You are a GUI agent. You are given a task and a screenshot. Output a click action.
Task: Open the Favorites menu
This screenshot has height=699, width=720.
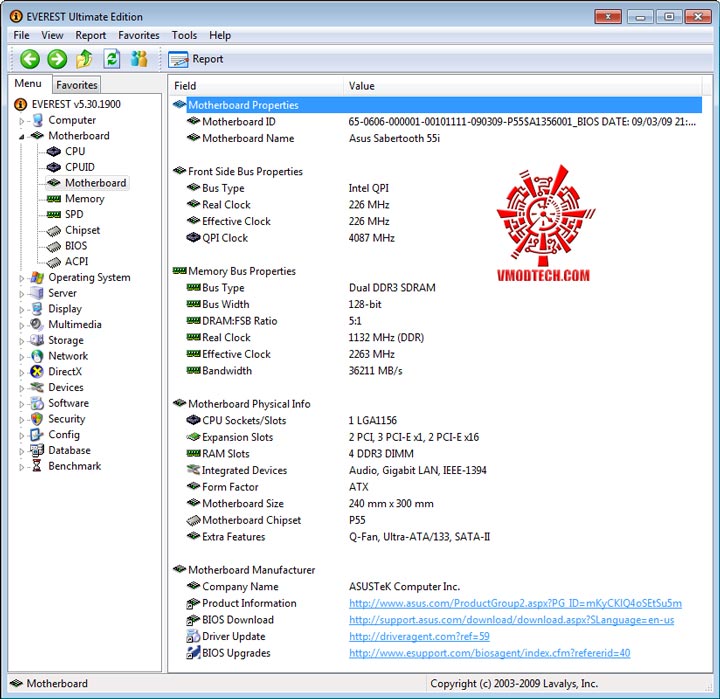[x=139, y=35]
